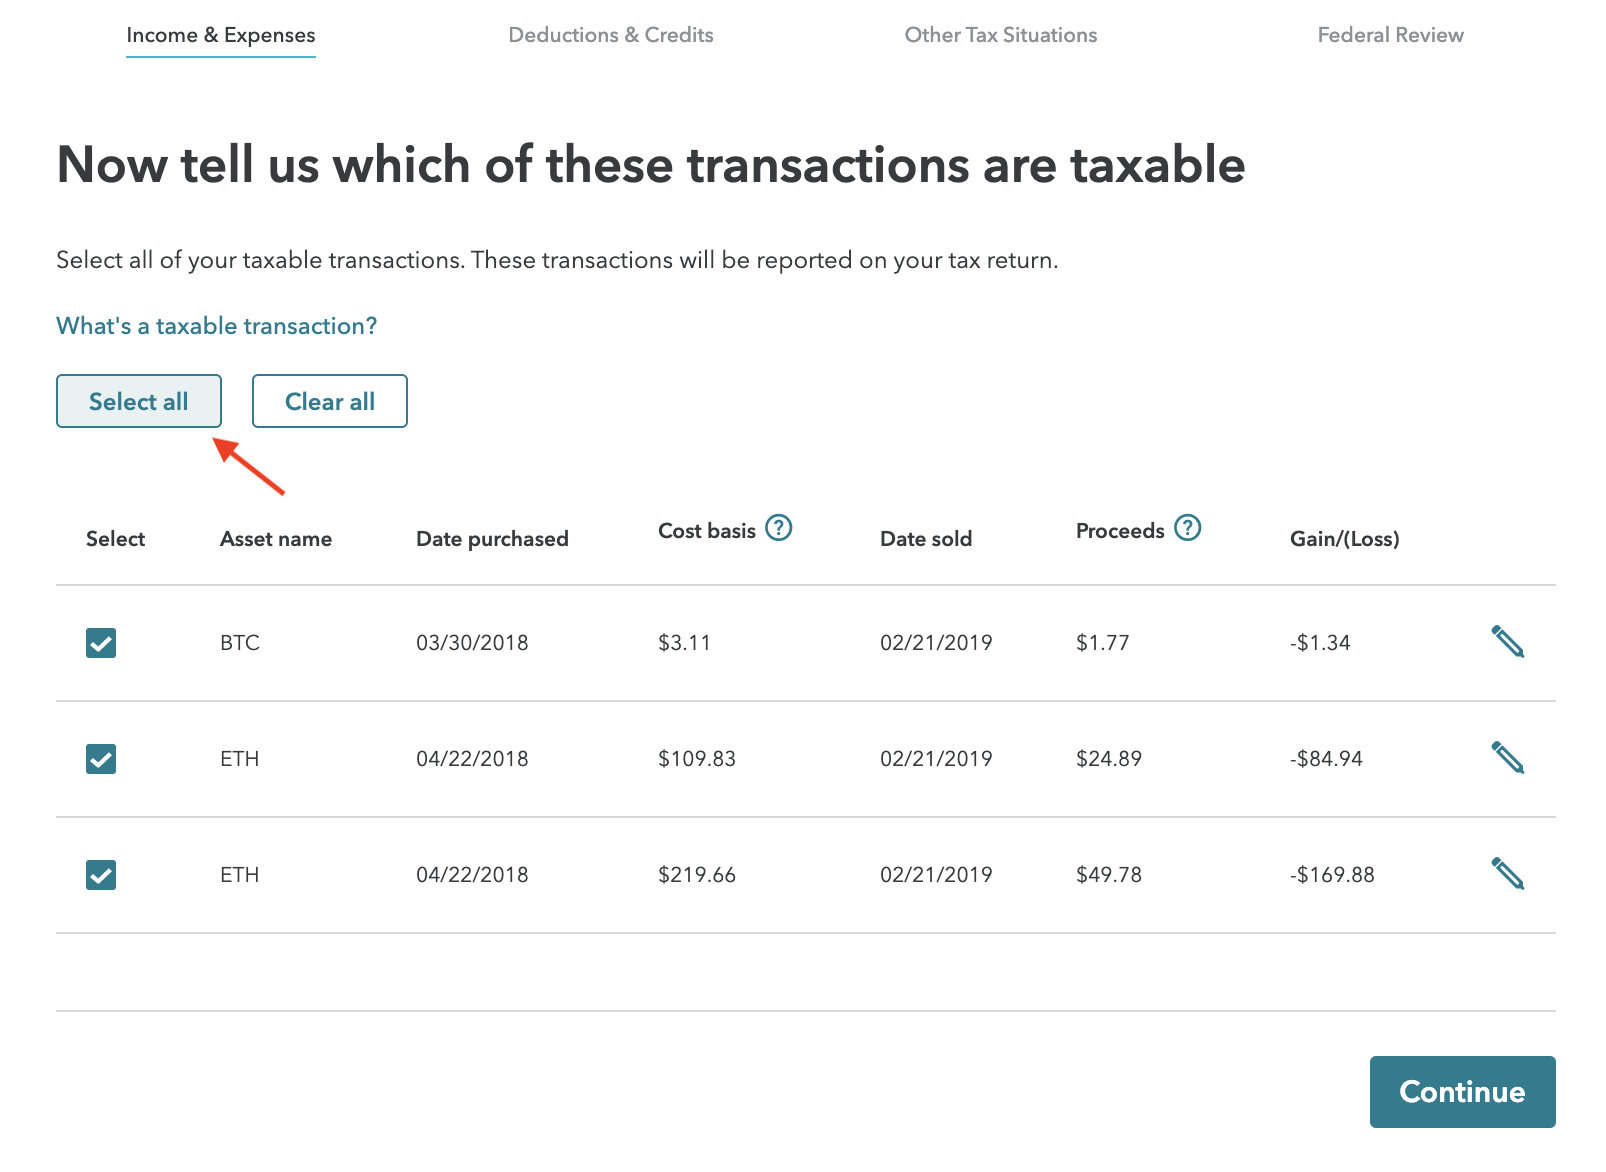Edit the BTC transaction with pencil icon
The width and height of the screenshot is (1606, 1172).
[1508, 642]
